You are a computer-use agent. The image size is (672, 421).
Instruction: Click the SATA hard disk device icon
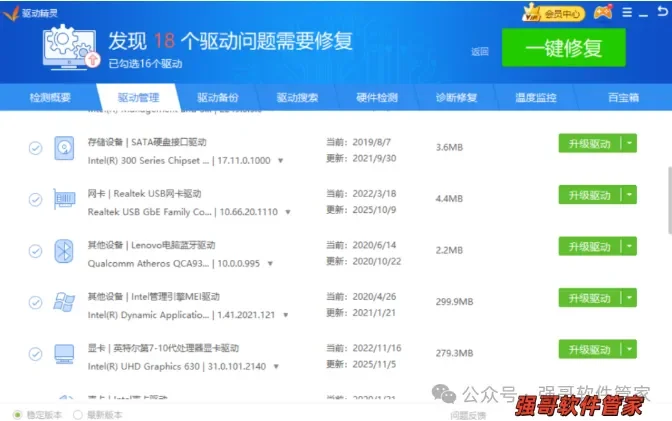pos(64,148)
